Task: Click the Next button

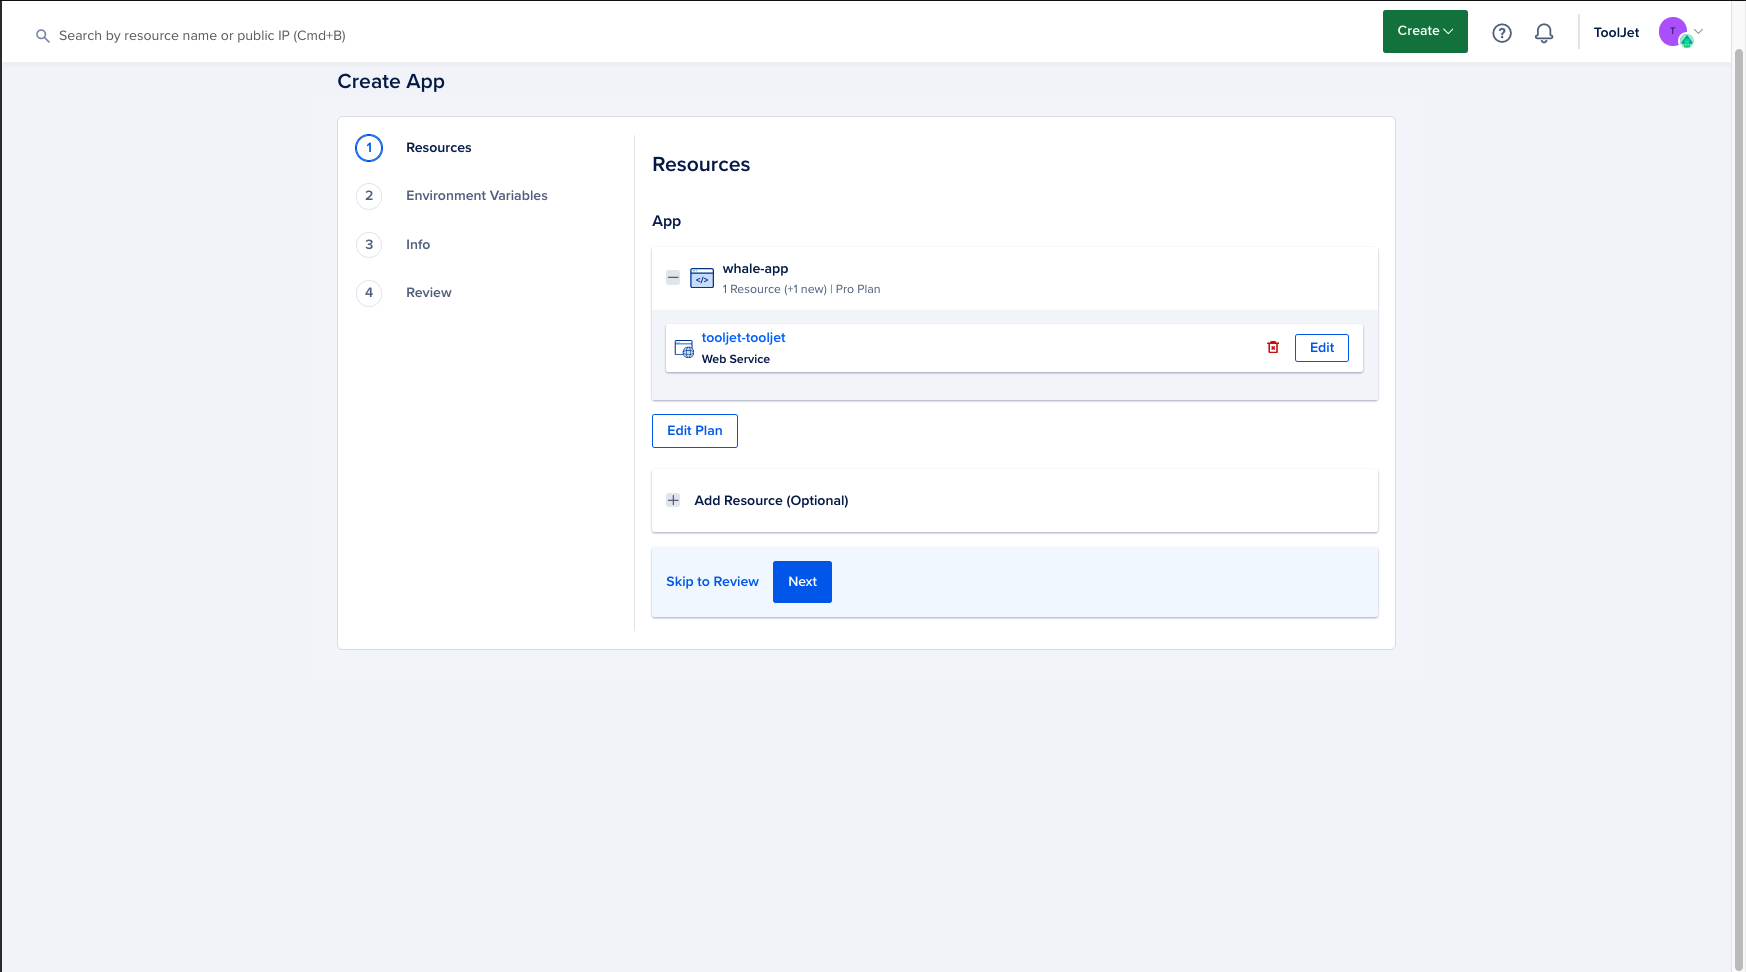Action: point(802,582)
